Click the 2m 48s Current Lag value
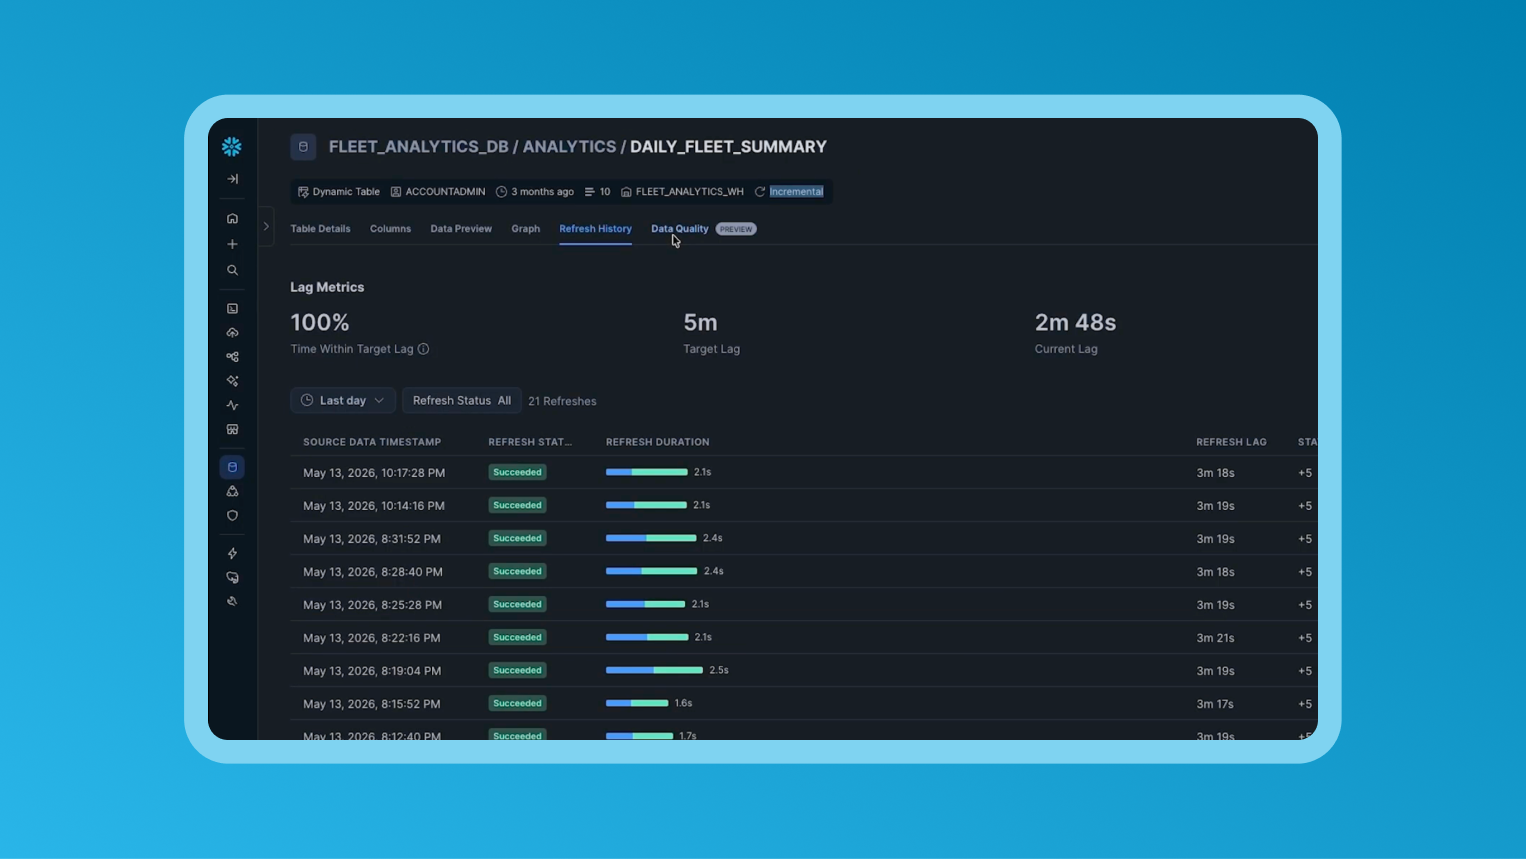1526x859 pixels. point(1075,322)
